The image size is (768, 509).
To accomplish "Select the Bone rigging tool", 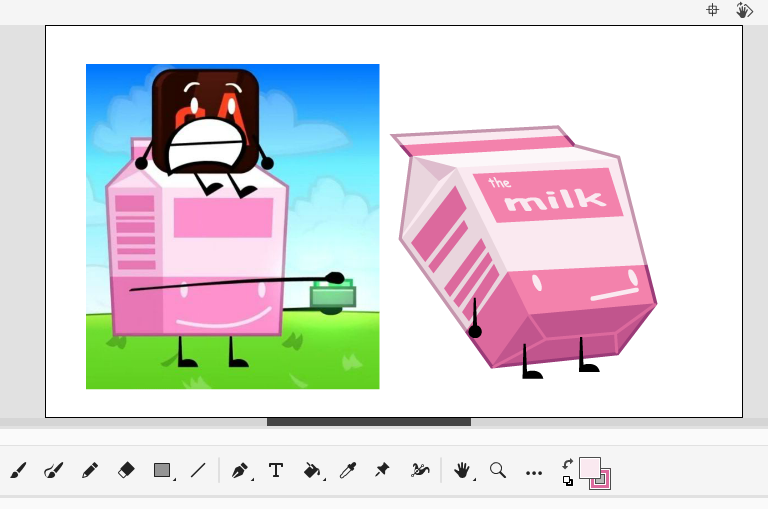I will point(420,470).
